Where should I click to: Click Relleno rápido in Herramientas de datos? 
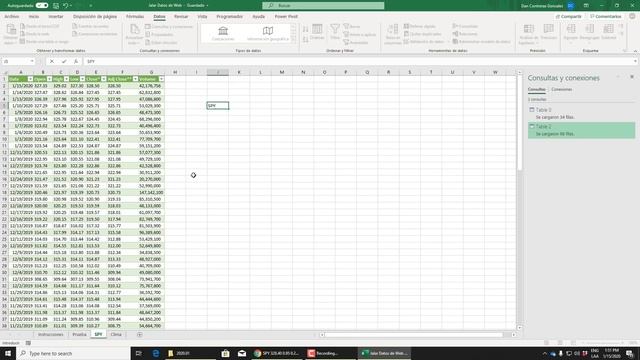tap(420, 26)
